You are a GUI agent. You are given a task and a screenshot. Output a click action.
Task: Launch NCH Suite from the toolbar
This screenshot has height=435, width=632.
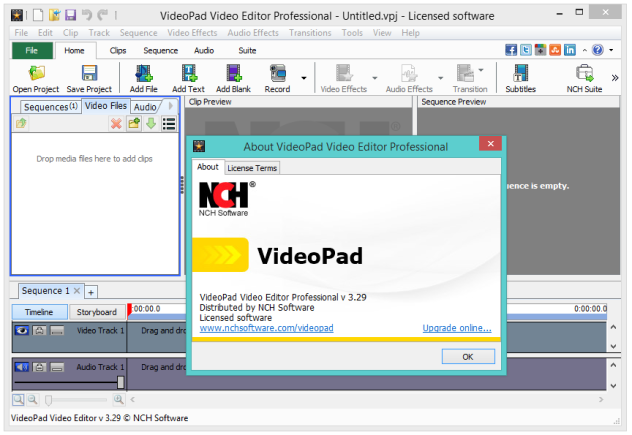point(584,79)
